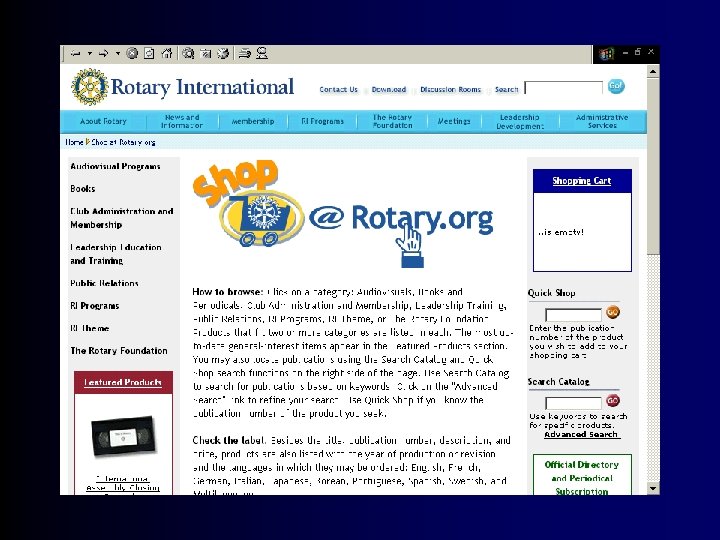Open the Featured Products heading link
720x540 pixels.
pyautogui.click(x=123, y=382)
